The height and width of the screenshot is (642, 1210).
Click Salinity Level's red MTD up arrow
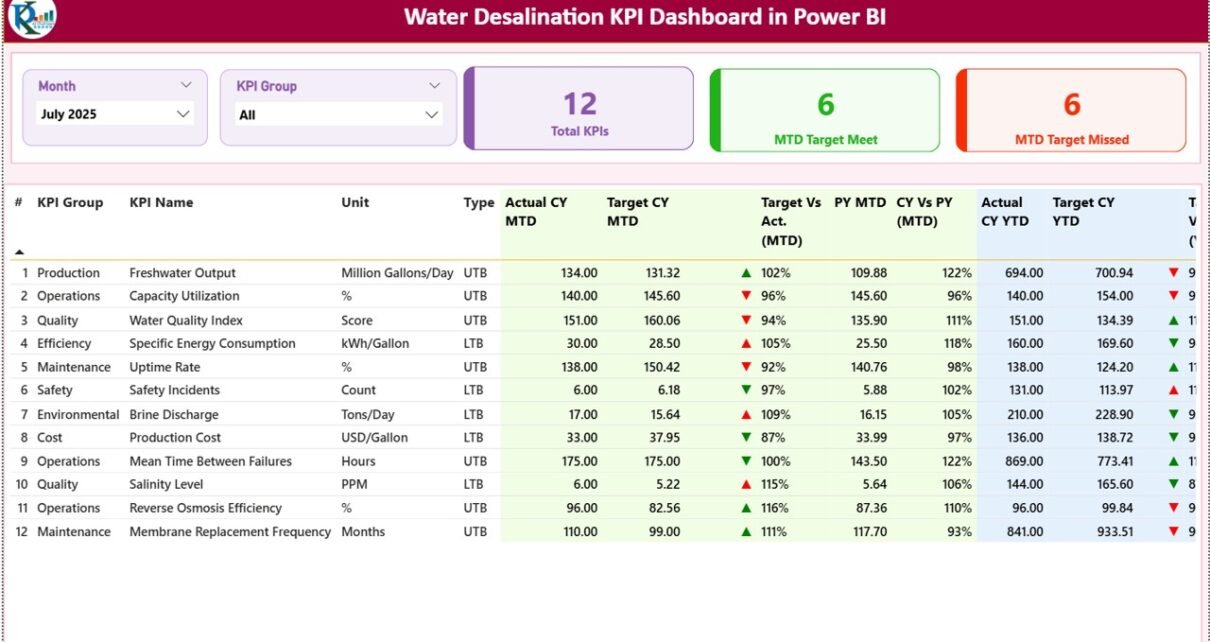pyautogui.click(x=745, y=485)
